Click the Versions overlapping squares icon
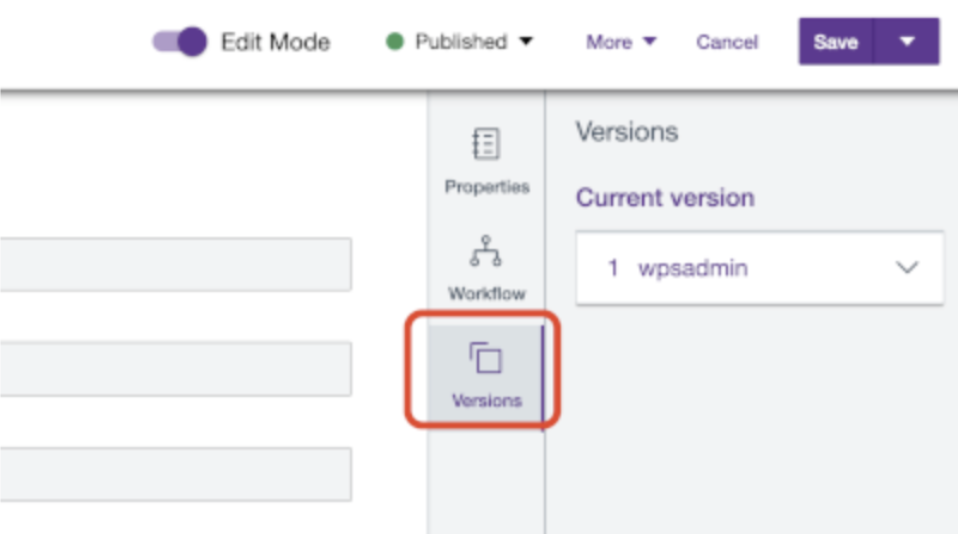The image size is (958, 534). click(486, 358)
